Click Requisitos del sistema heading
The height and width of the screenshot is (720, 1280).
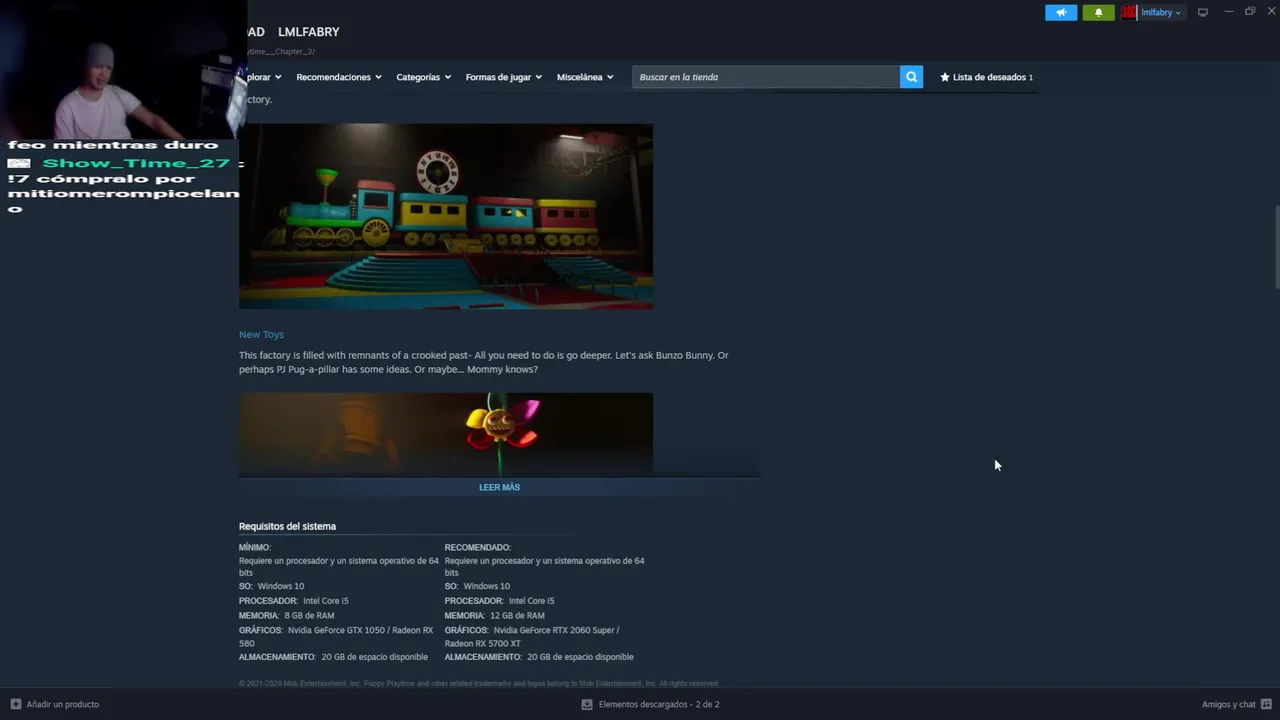pos(287,526)
